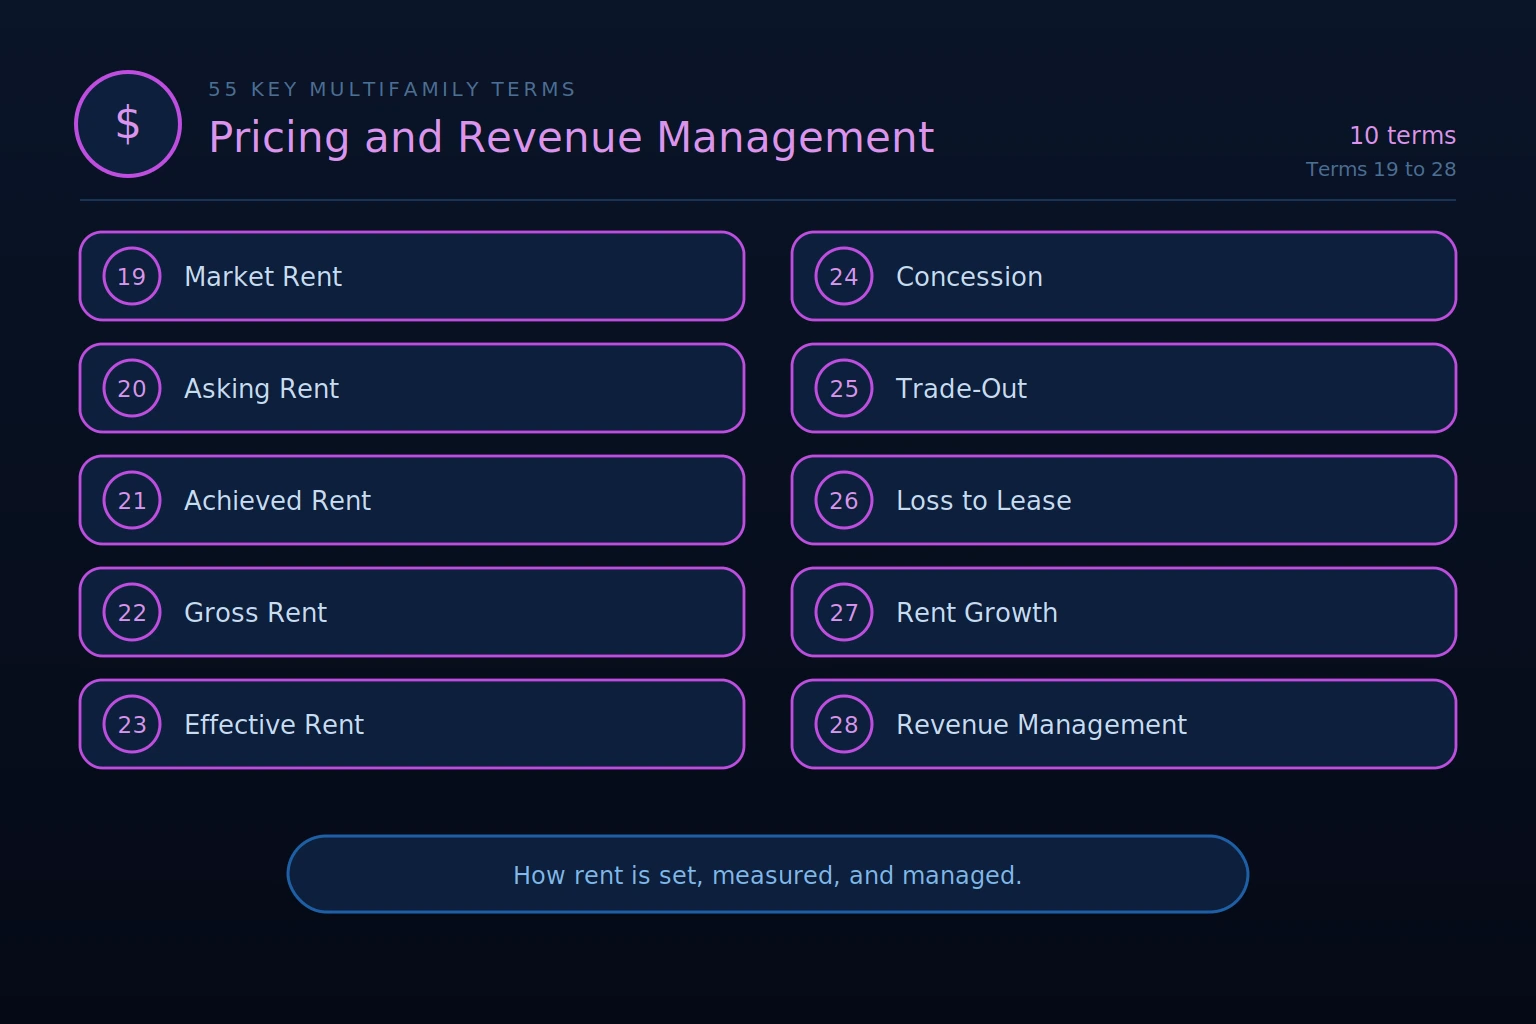Click the 10 terms count
The width and height of the screenshot is (1536, 1024).
1402,136
